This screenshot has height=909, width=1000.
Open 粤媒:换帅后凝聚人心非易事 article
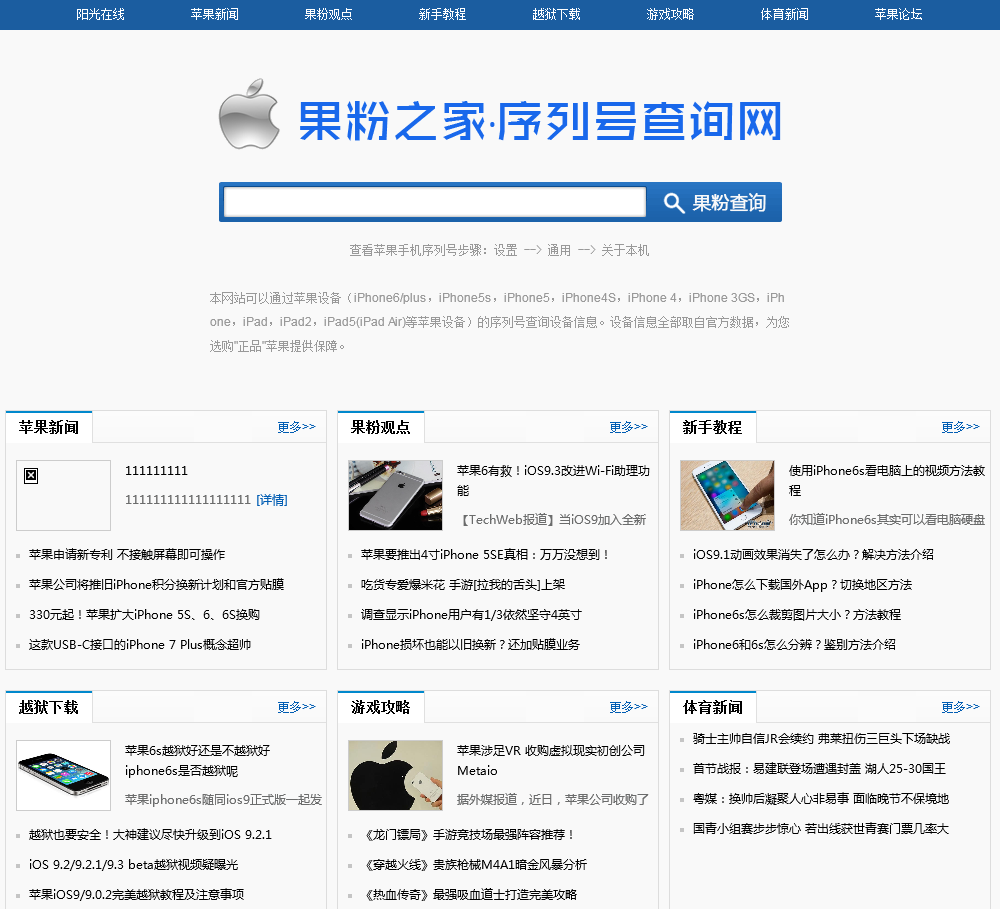point(821,798)
